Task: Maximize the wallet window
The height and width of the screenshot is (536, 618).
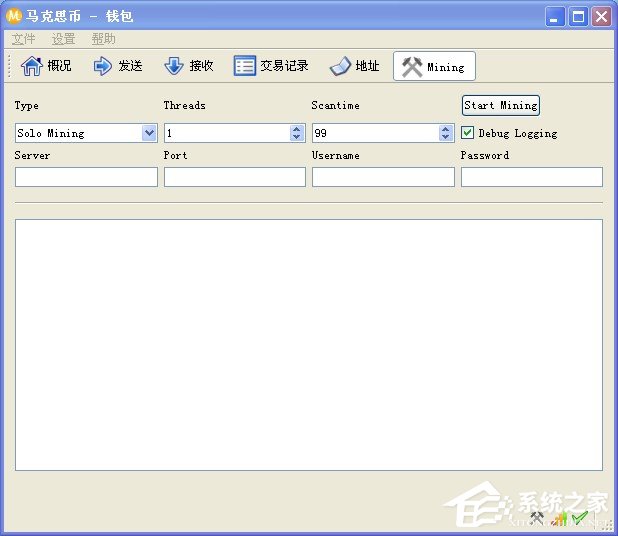Action: (578, 17)
